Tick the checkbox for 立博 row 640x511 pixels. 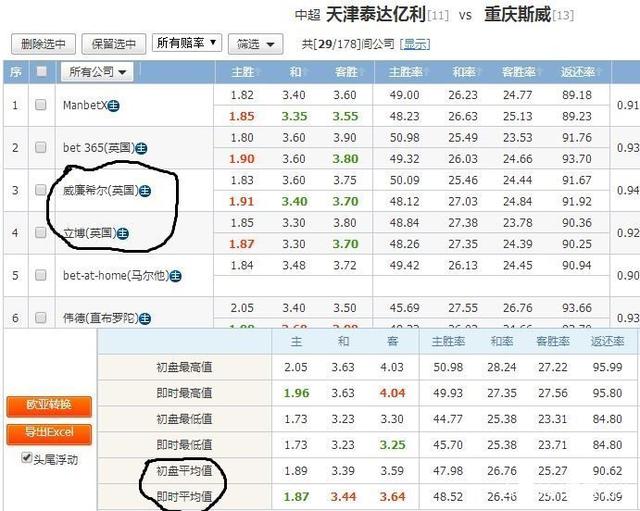pyautogui.click(x=40, y=233)
